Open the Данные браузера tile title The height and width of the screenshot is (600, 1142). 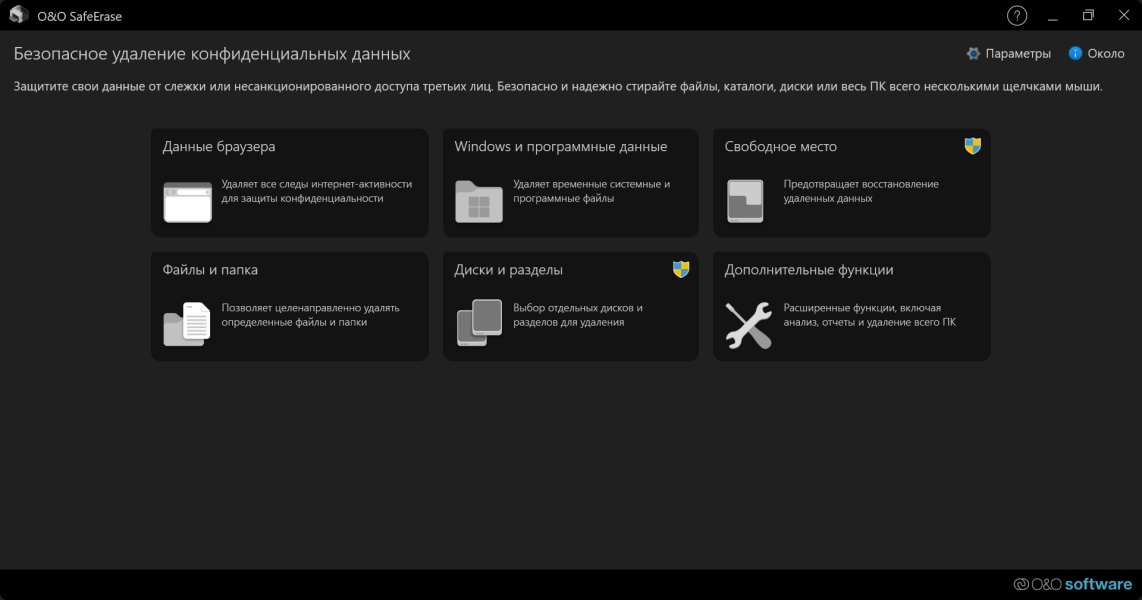tap(218, 146)
